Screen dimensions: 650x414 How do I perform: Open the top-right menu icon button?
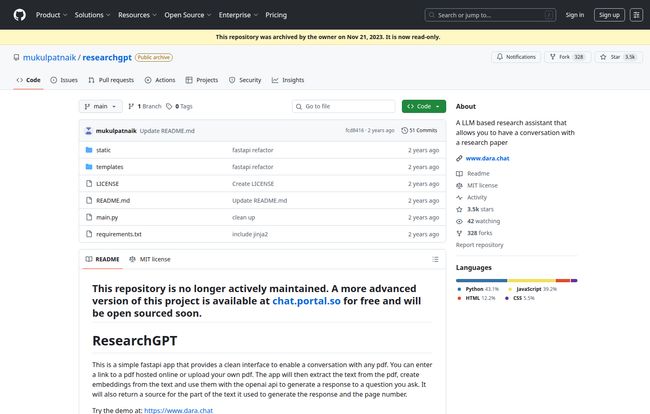[x=636, y=15]
